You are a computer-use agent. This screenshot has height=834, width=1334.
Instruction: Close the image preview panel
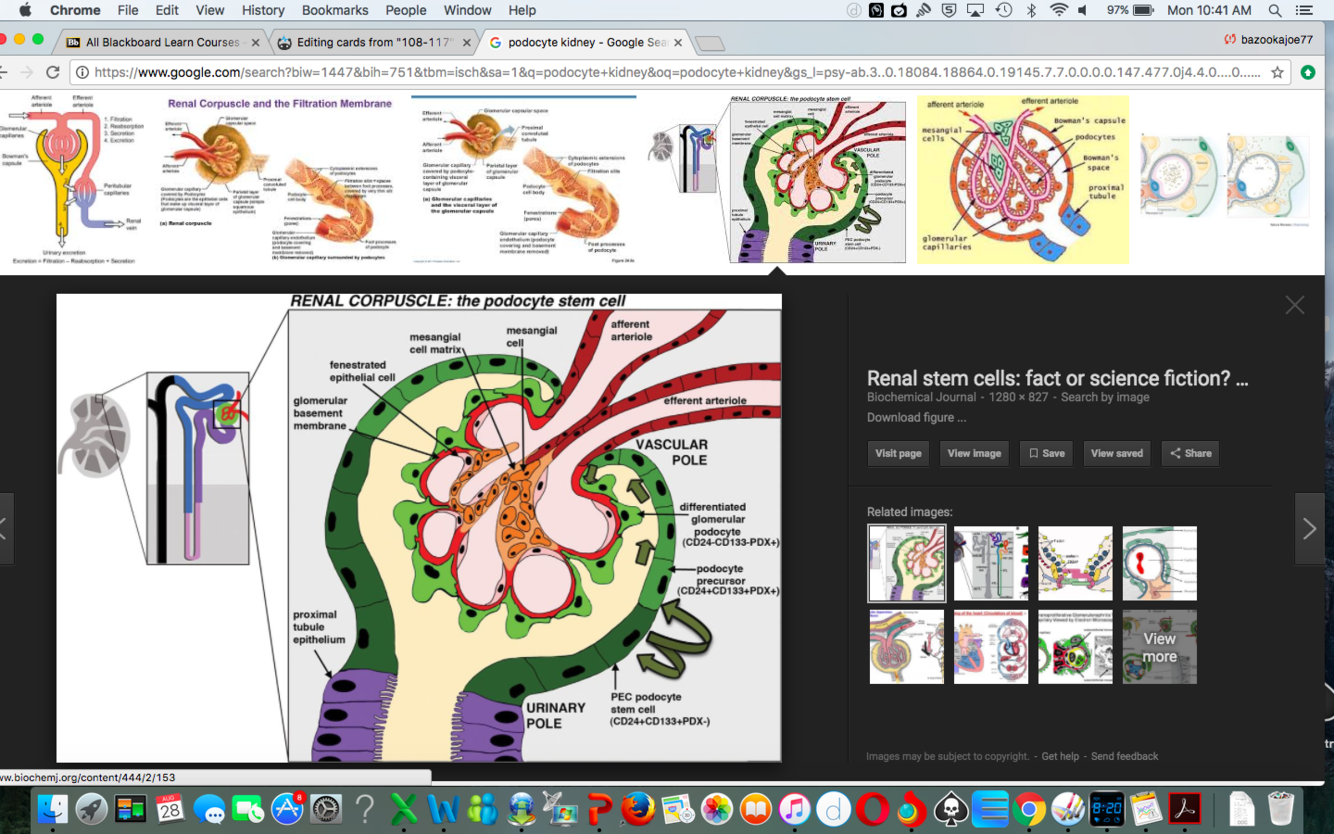click(x=1294, y=305)
